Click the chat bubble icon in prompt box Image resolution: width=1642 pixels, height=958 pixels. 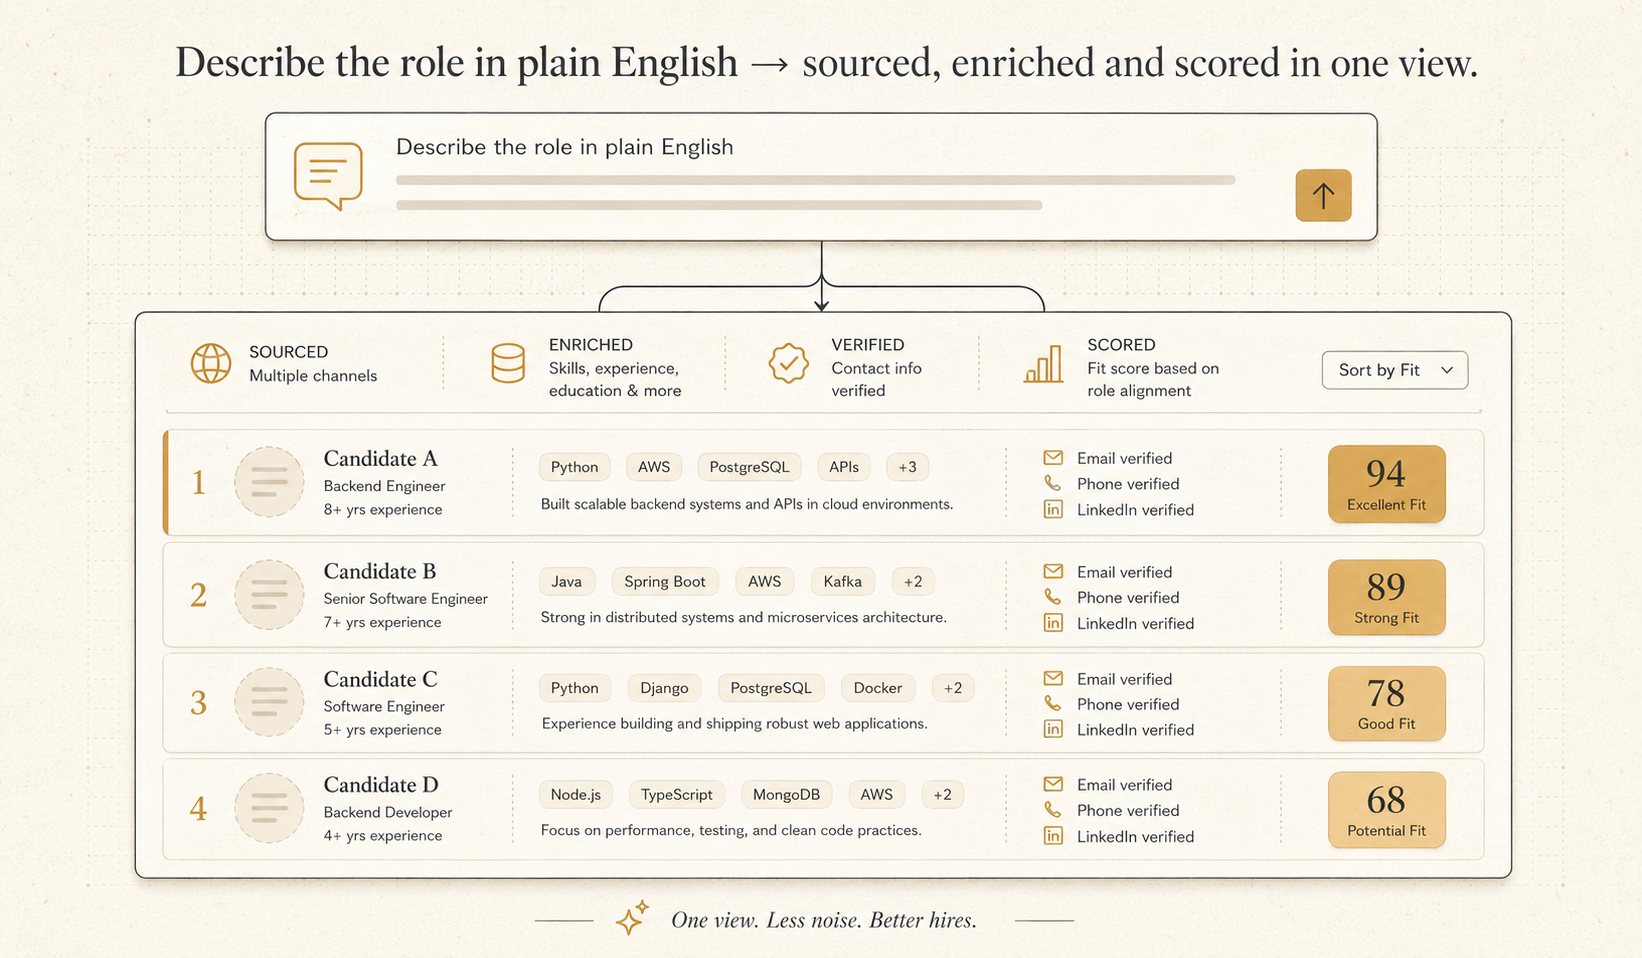(x=328, y=175)
